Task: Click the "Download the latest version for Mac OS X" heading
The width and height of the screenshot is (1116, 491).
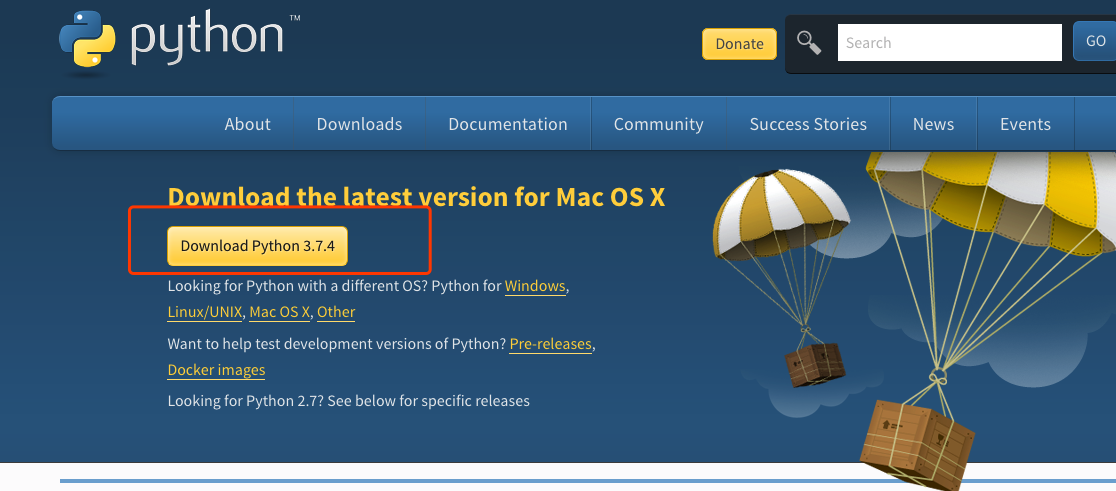Action: [x=416, y=197]
